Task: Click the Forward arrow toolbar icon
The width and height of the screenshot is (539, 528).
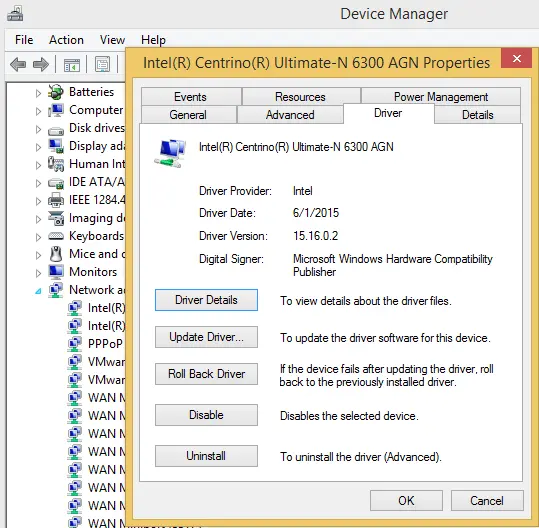Action: pyautogui.click(x=41, y=64)
